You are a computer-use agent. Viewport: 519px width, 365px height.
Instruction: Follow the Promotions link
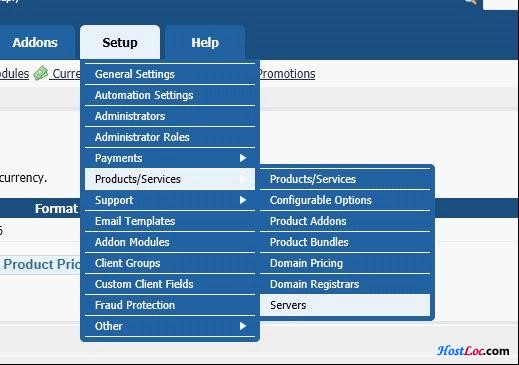coord(287,74)
